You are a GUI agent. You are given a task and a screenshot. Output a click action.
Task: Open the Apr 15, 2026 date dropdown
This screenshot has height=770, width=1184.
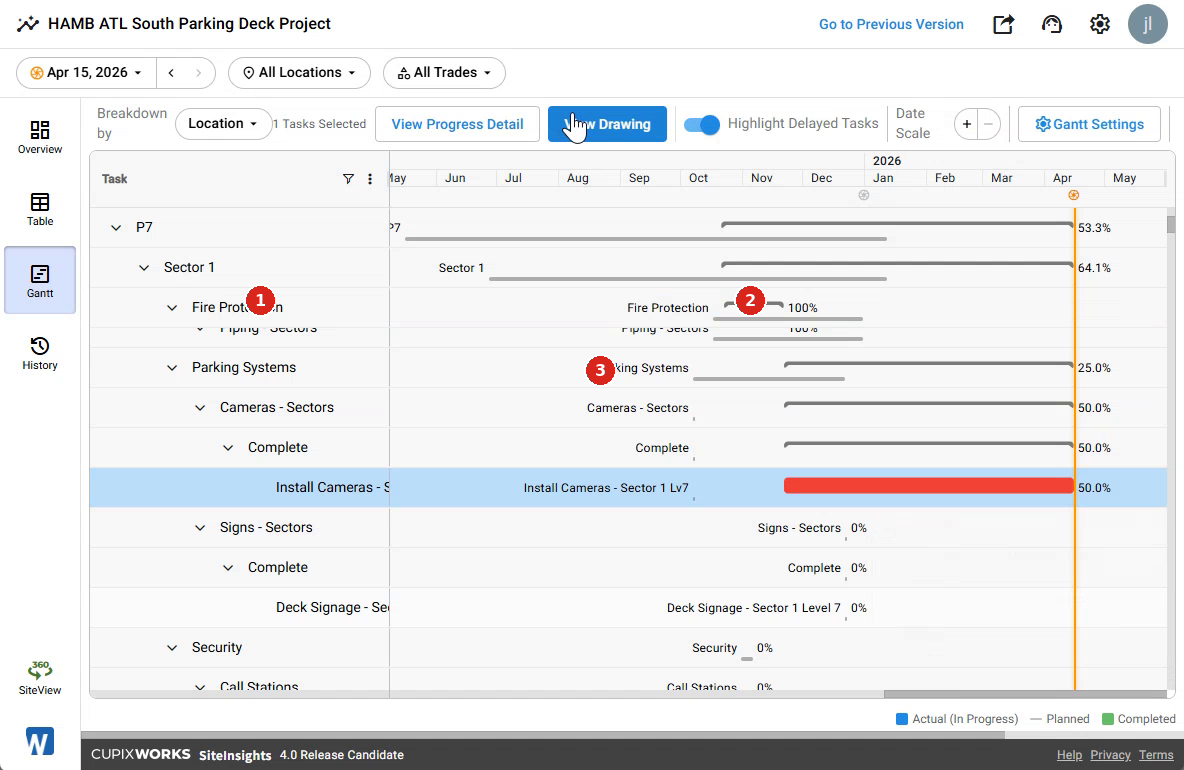point(86,73)
